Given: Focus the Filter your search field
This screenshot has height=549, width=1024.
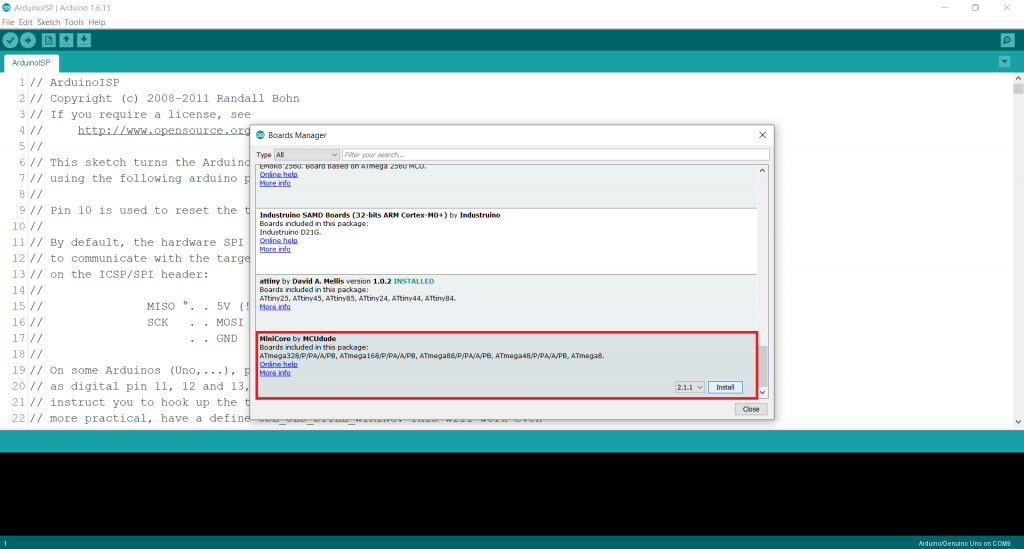Looking at the screenshot, I should (556, 155).
